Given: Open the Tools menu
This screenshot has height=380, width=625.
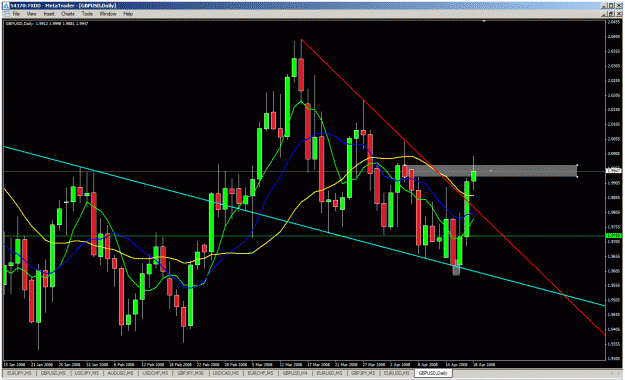Looking at the screenshot, I should tap(87, 14).
